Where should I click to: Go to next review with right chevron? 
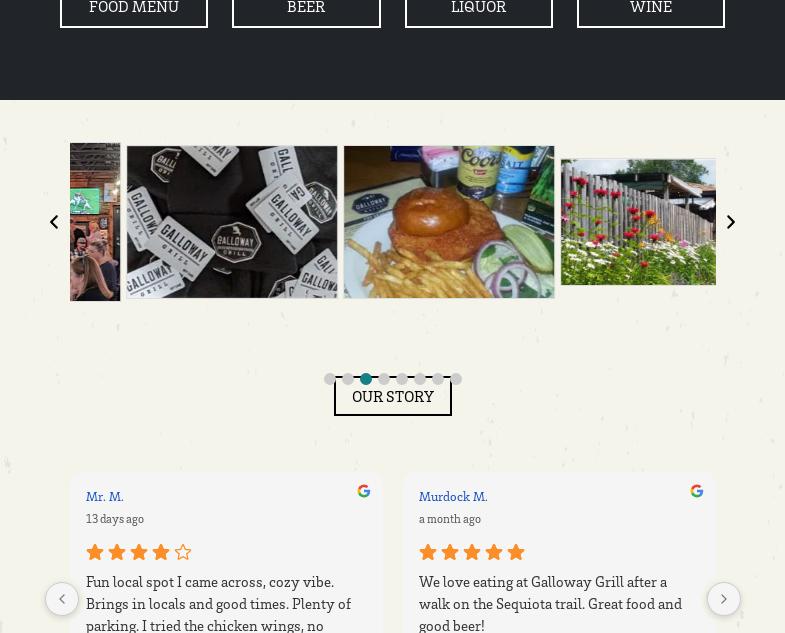click(x=723, y=599)
